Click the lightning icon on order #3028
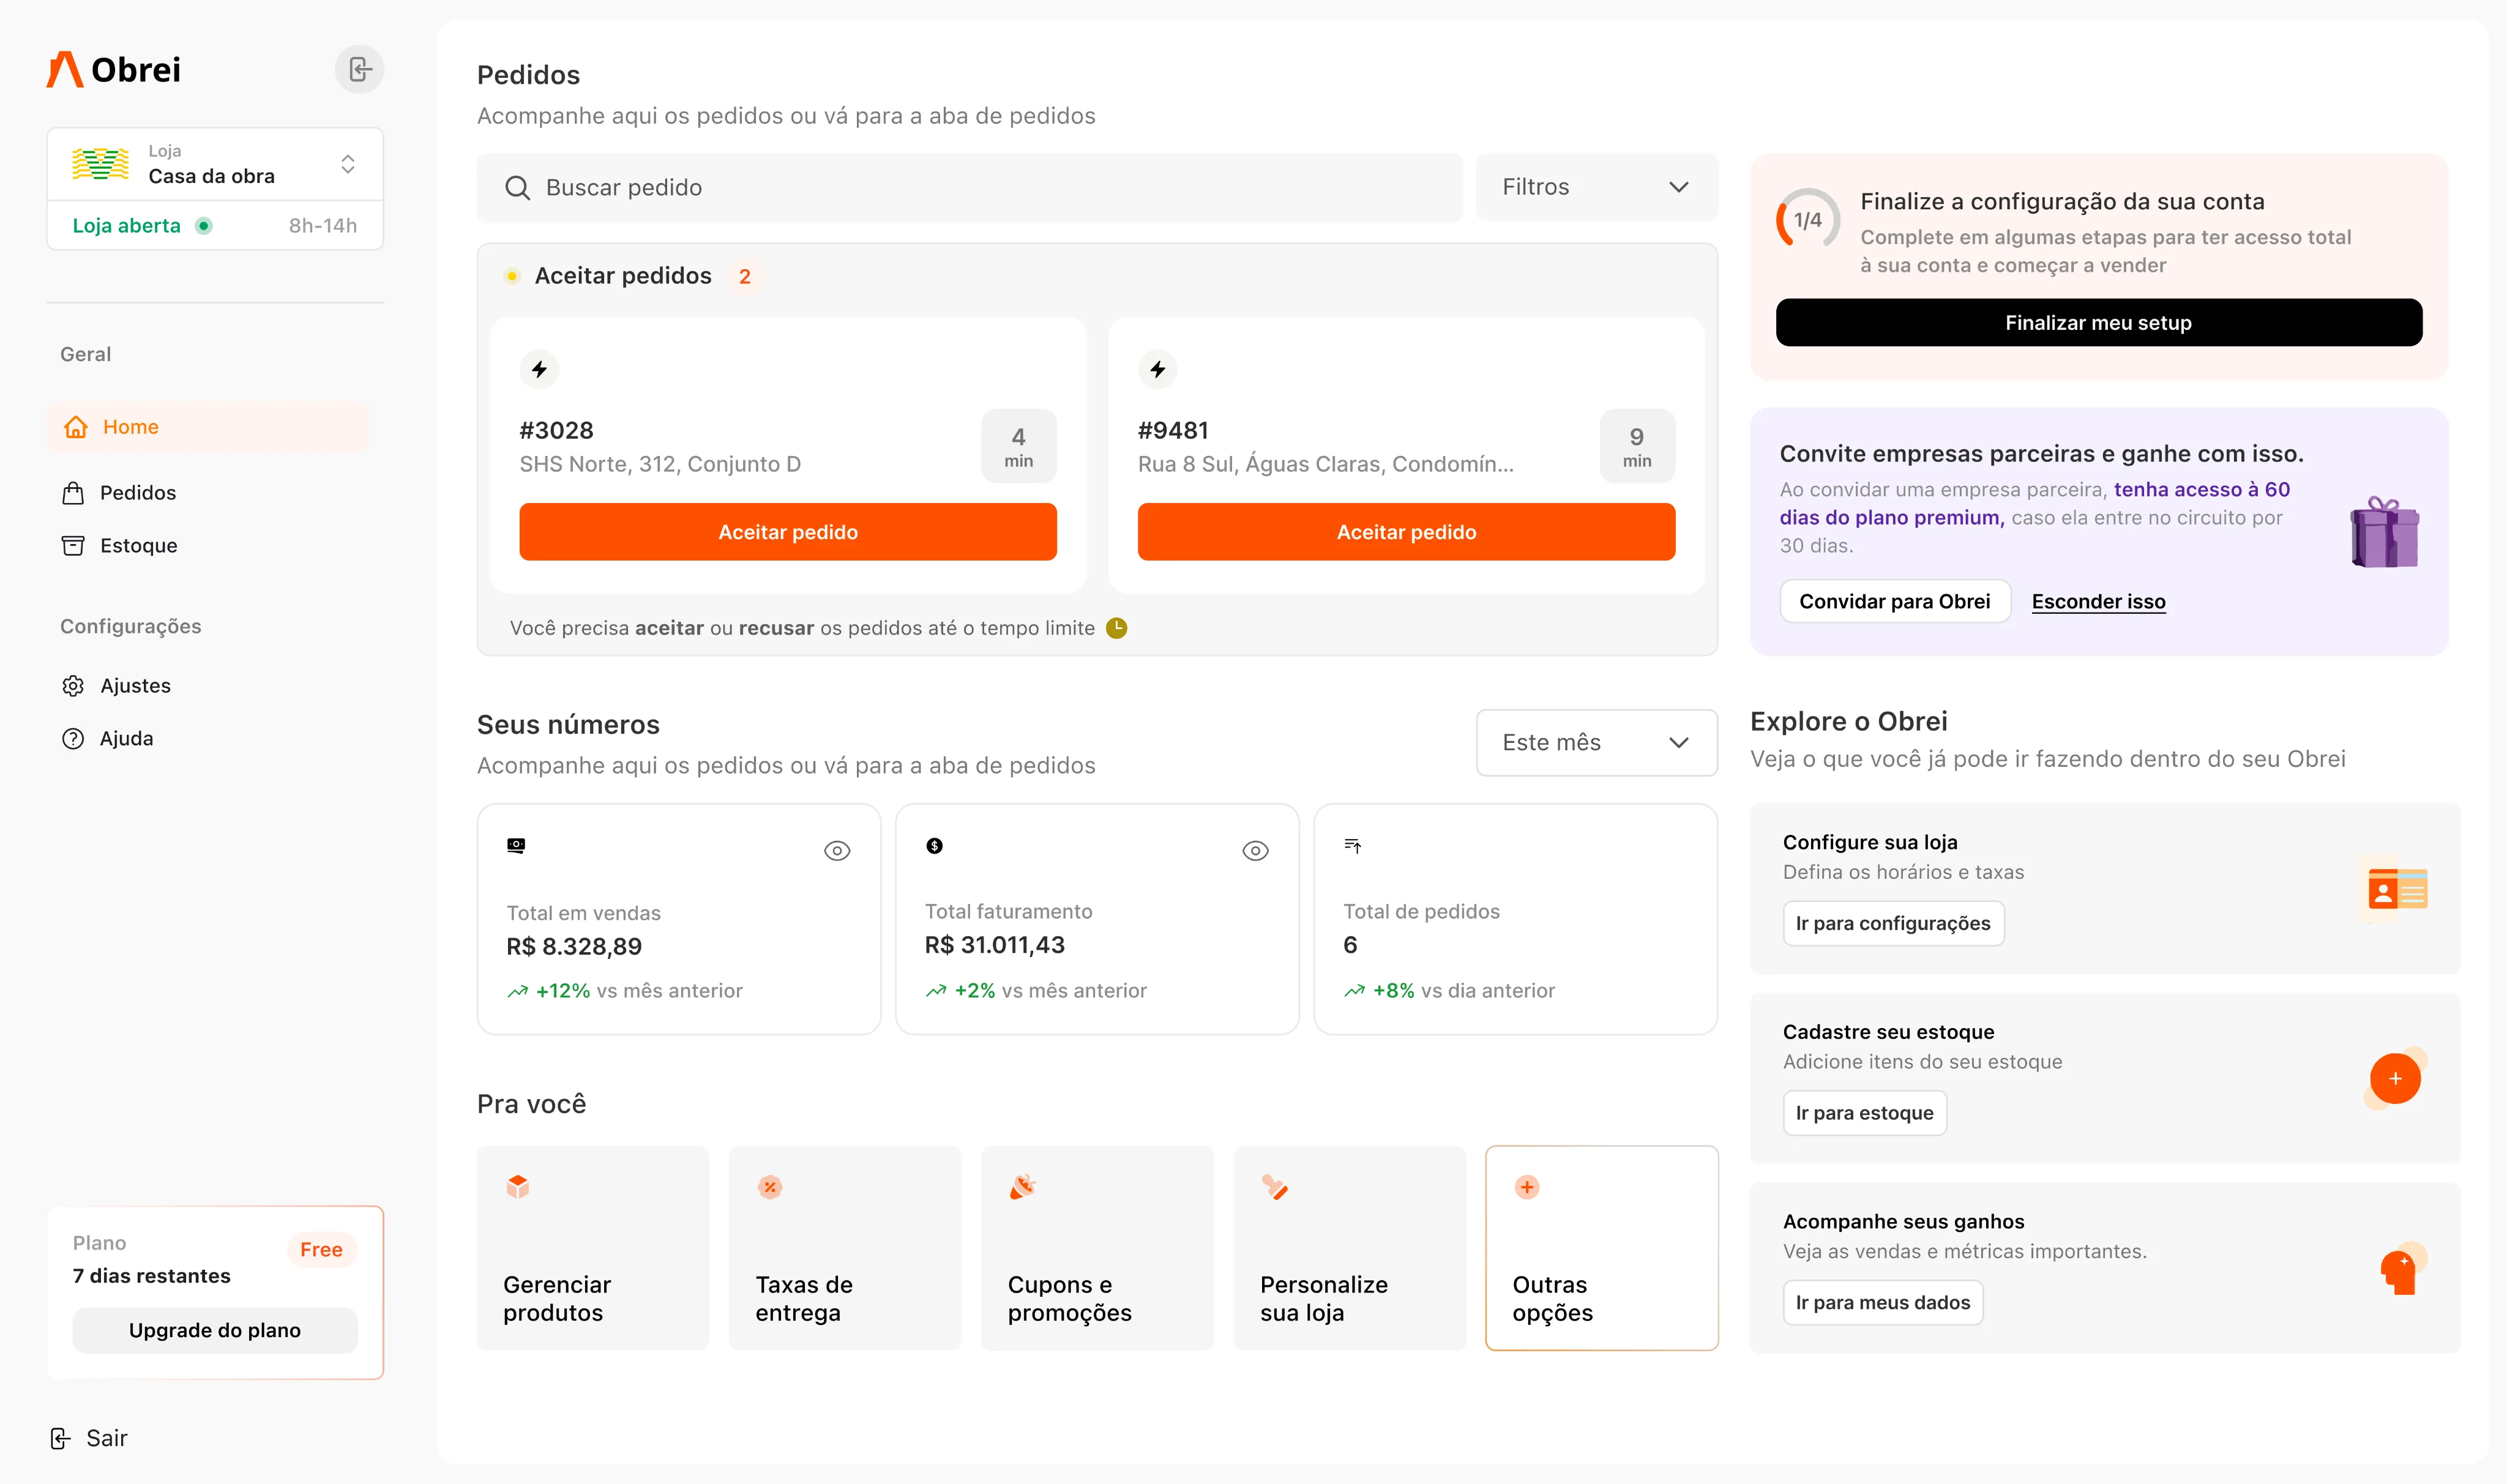 (x=539, y=369)
